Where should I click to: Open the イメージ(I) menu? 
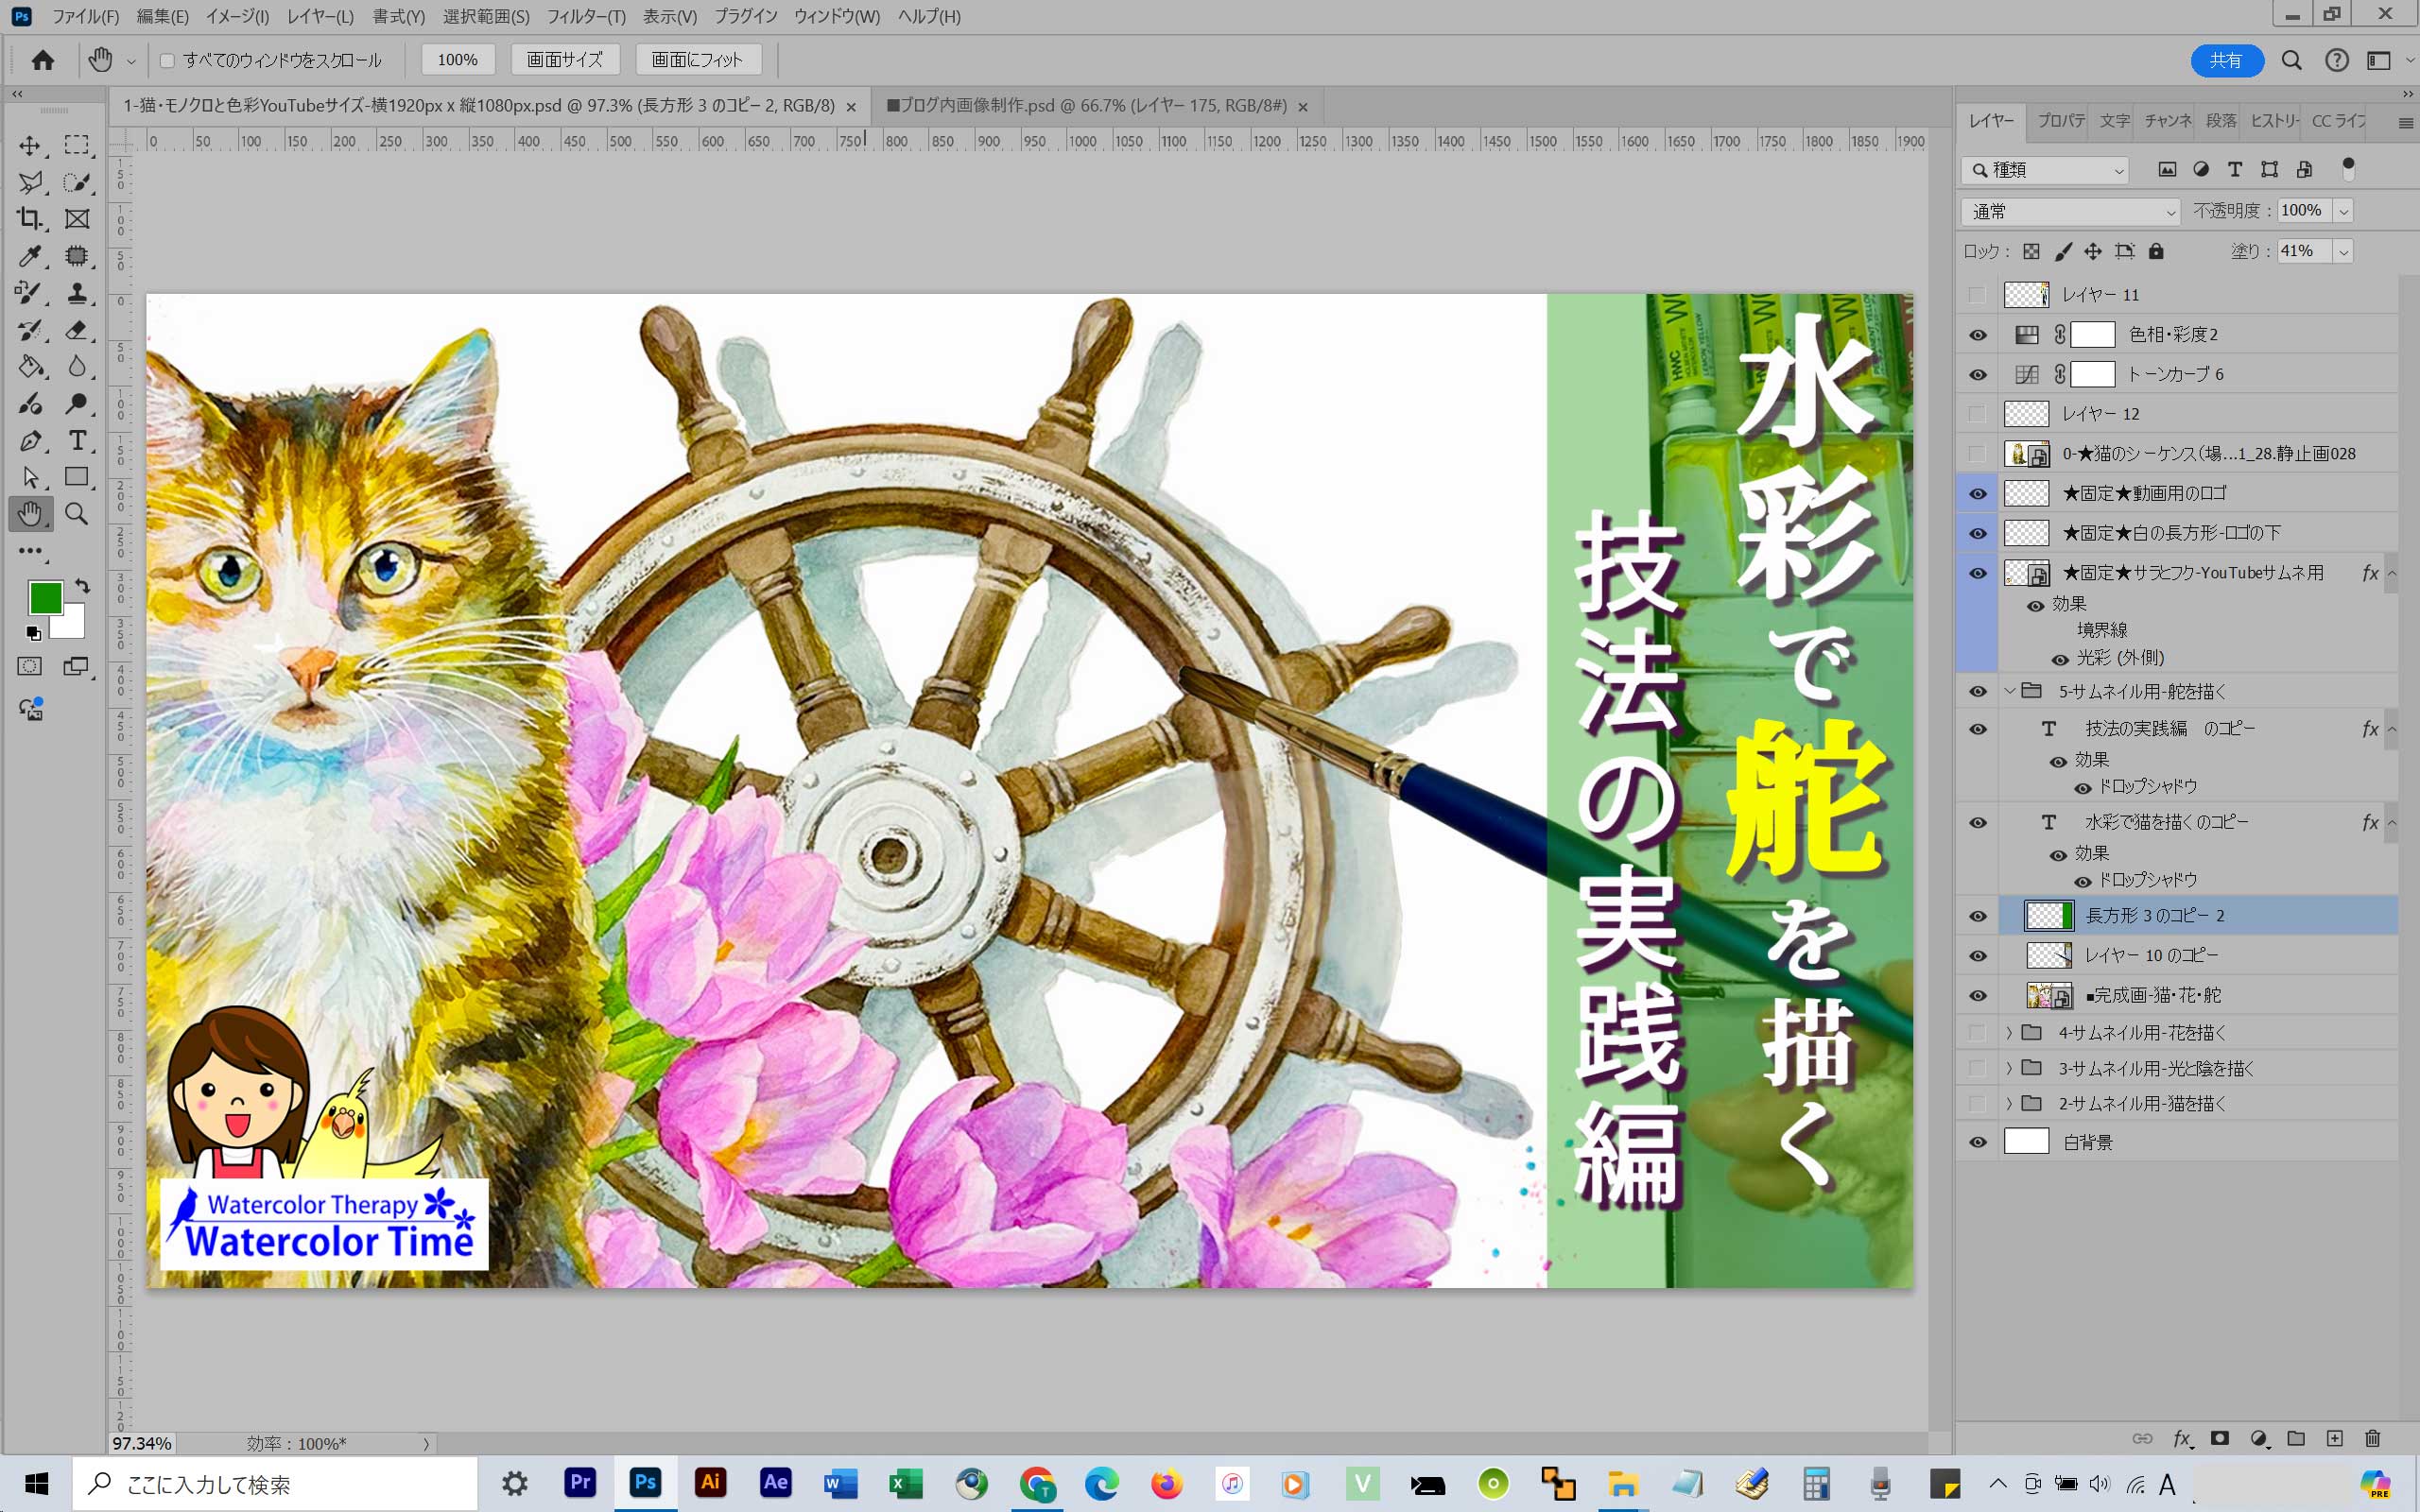237,17
